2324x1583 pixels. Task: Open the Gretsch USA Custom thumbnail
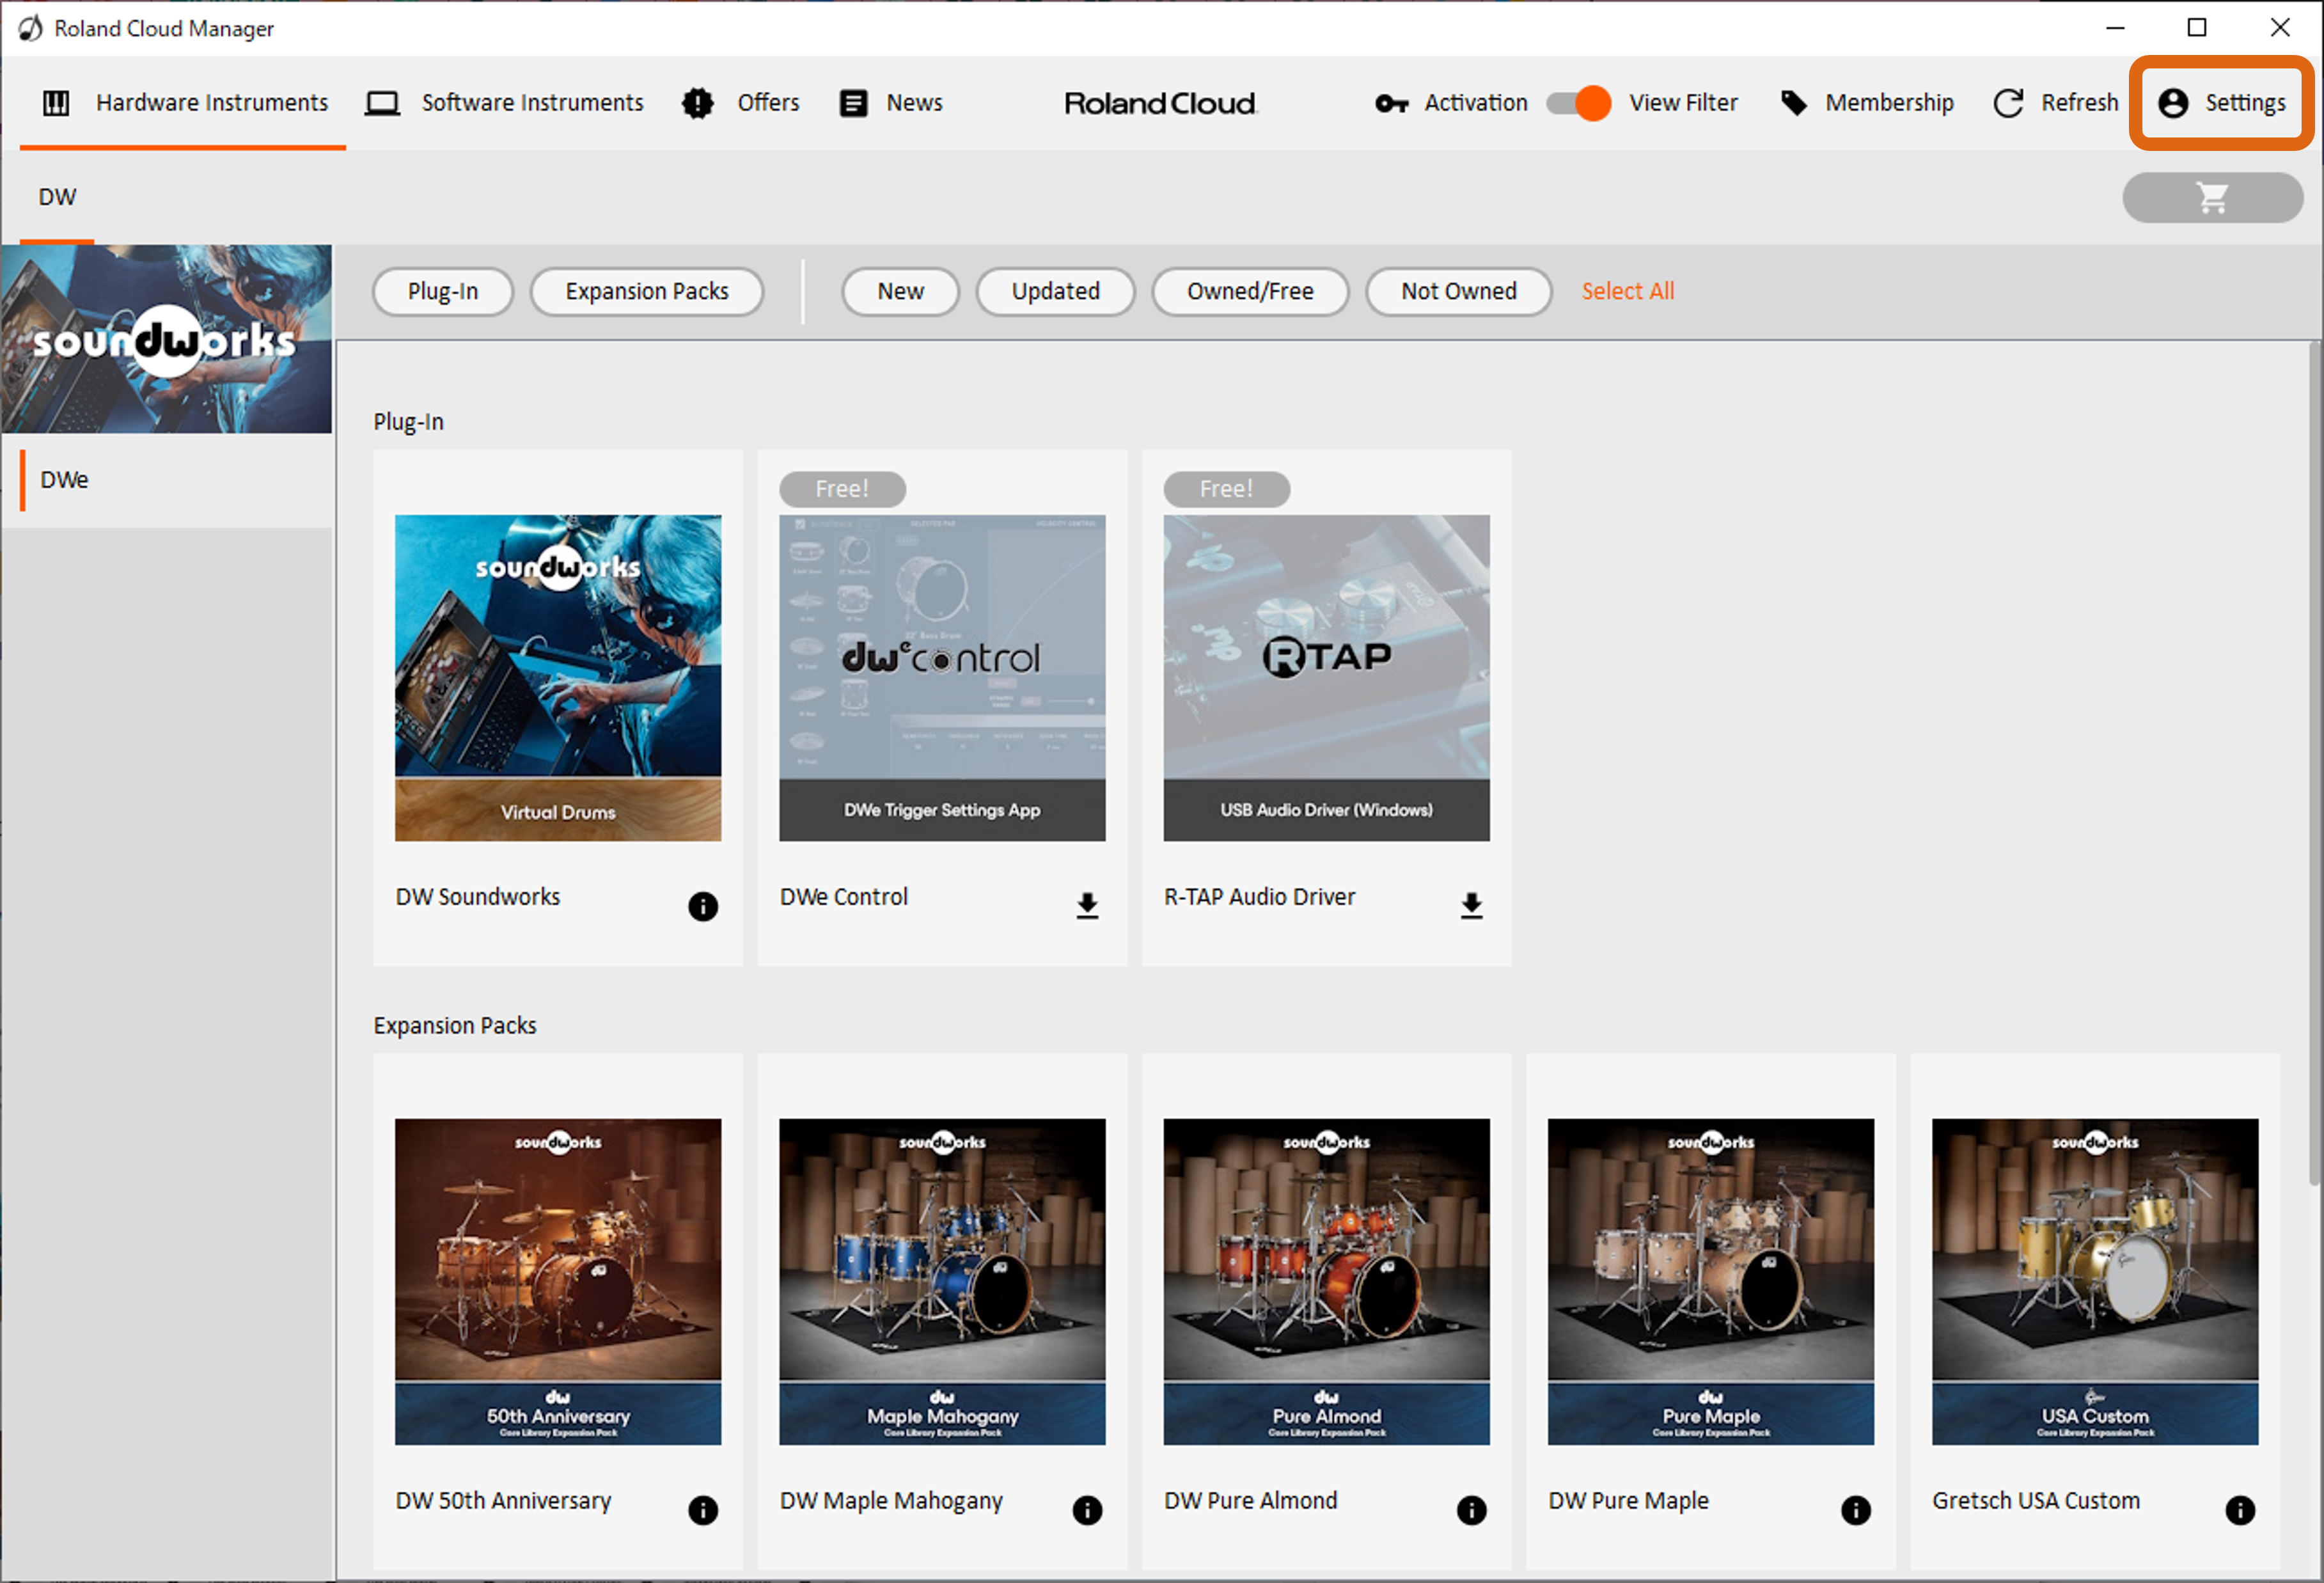(2094, 1281)
